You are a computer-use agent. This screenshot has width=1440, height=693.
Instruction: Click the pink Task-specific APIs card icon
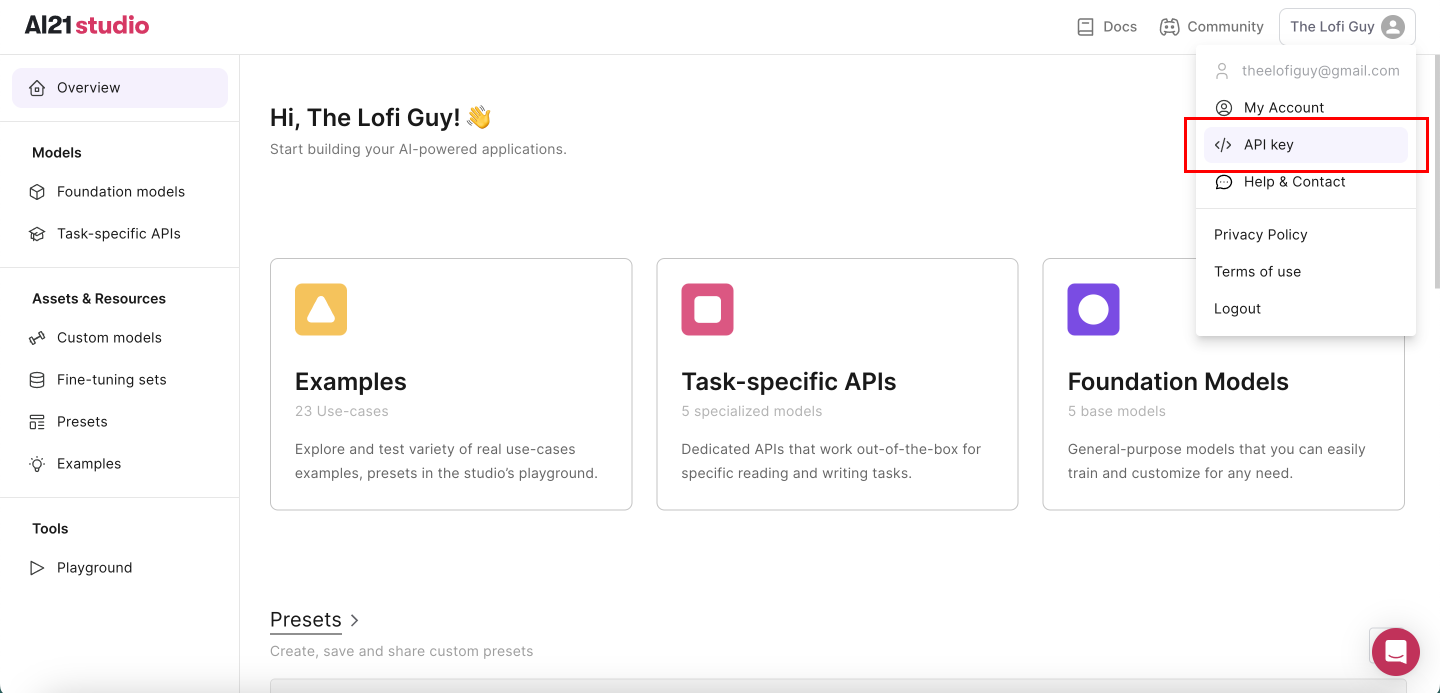pos(707,309)
